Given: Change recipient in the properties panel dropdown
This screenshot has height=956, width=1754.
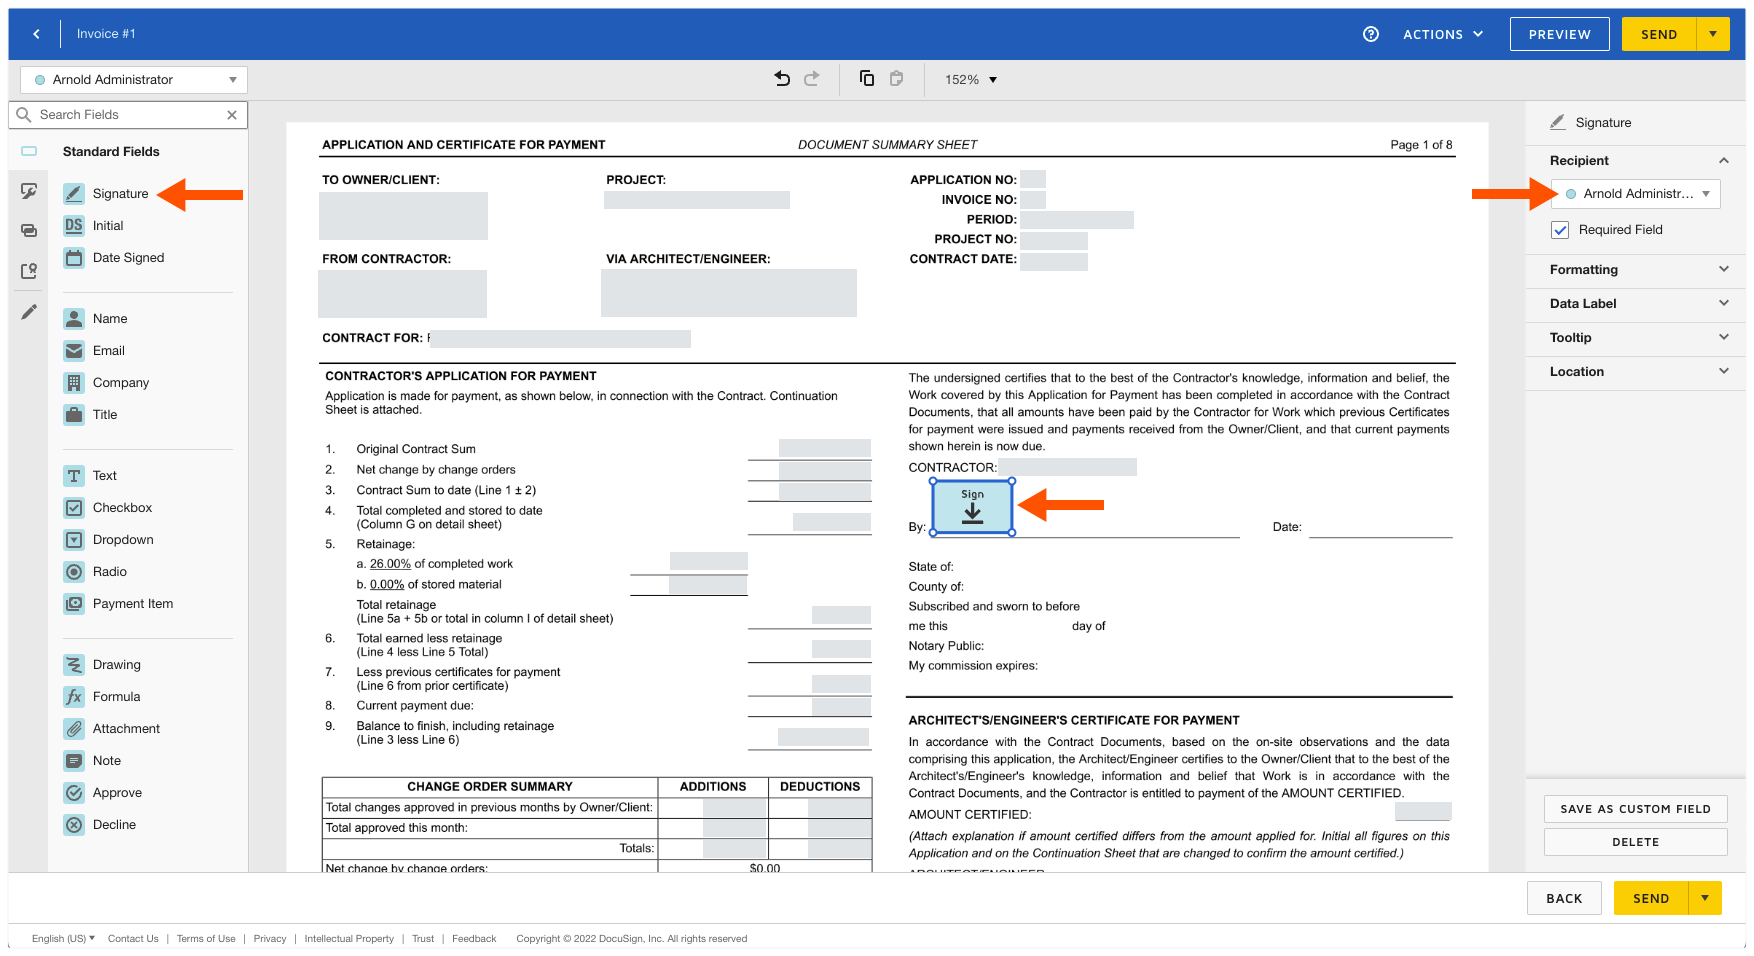Looking at the screenshot, I should tap(1636, 194).
